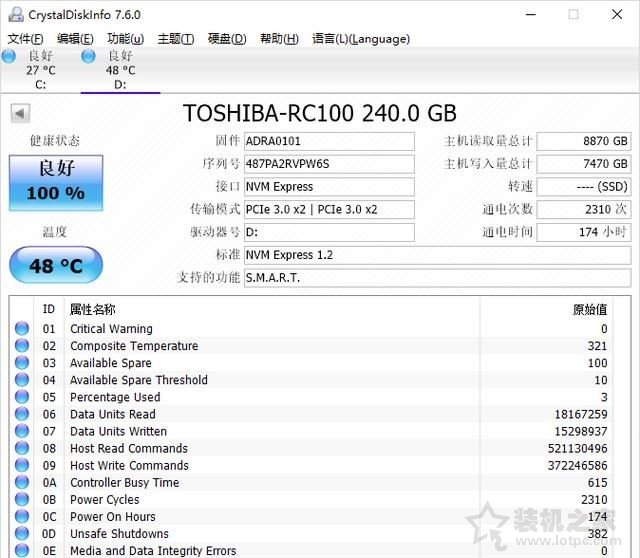Click status orb for Unsafe Shutdowns row
This screenshot has width=640, height=558.
click(x=22, y=533)
